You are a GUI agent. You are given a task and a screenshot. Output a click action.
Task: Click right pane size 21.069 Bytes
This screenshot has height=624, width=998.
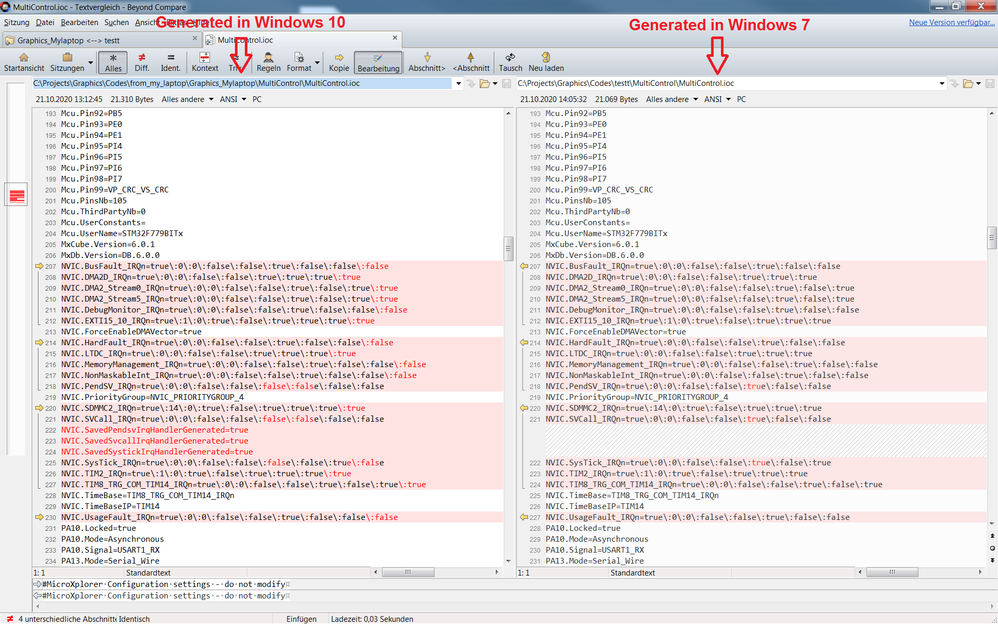[x=616, y=99]
